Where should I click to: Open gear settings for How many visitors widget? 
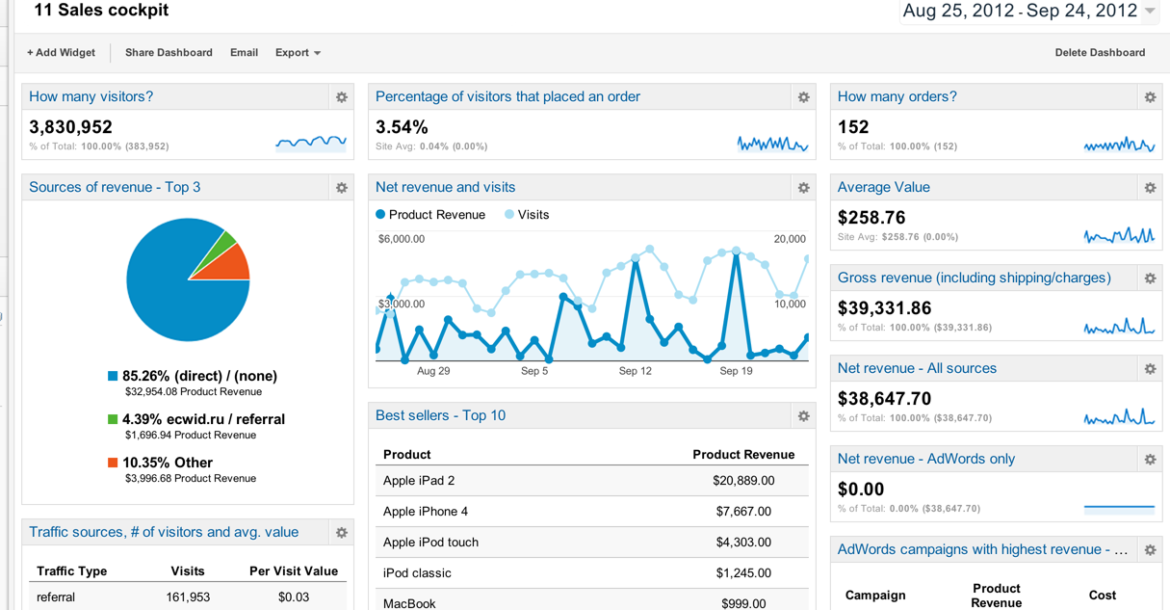click(342, 97)
